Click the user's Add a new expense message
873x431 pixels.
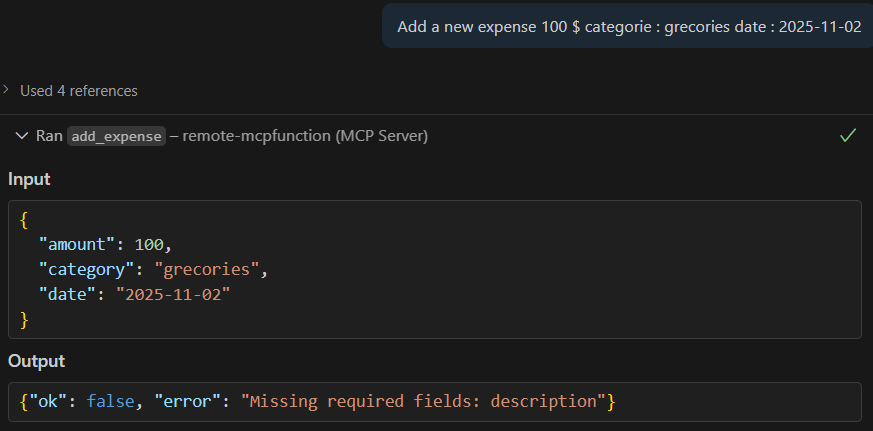pos(629,27)
